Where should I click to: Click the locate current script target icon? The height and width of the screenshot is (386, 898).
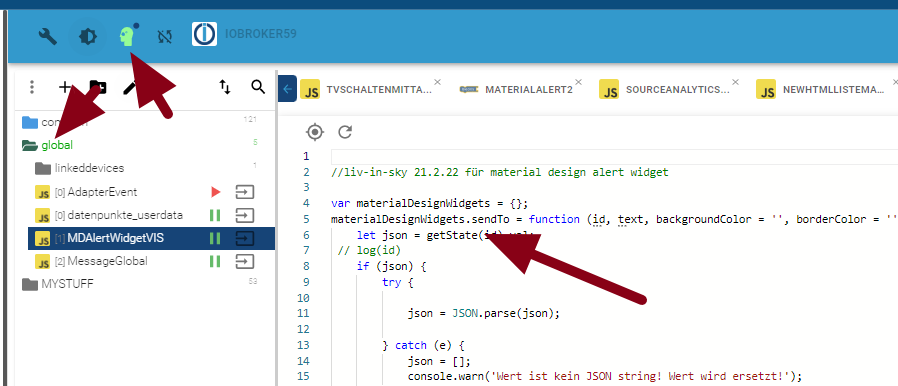tap(314, 132)
